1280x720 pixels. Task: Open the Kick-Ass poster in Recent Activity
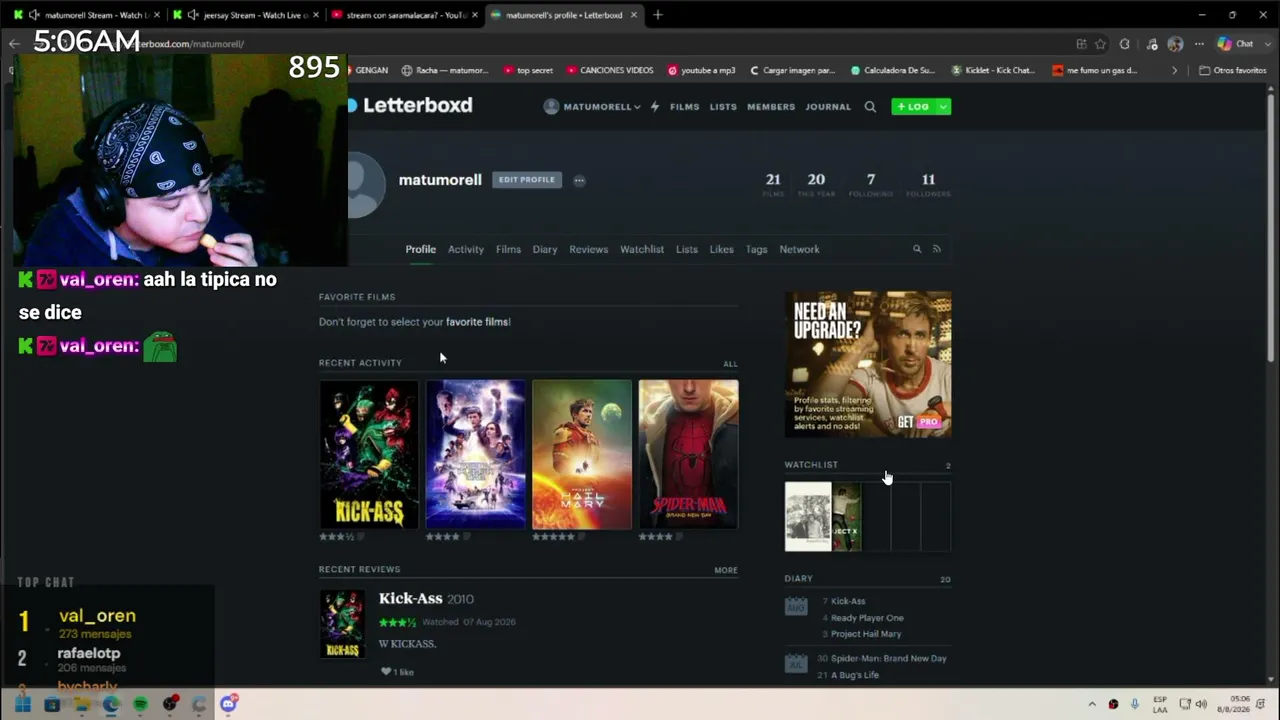369,454
